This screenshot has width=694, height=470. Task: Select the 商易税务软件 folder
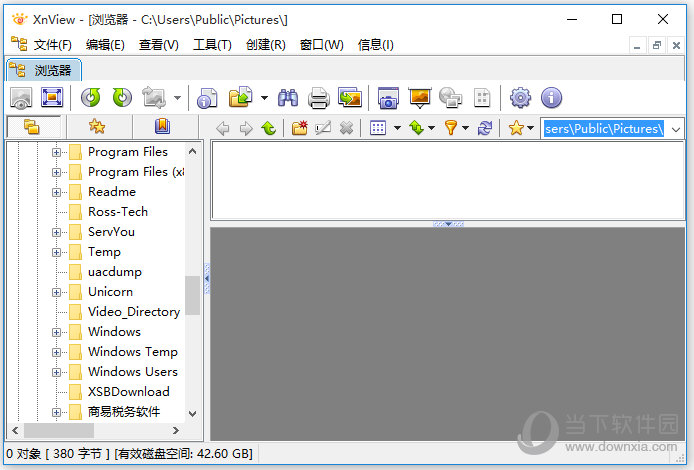pyautogui.click(x=123, y=412)
